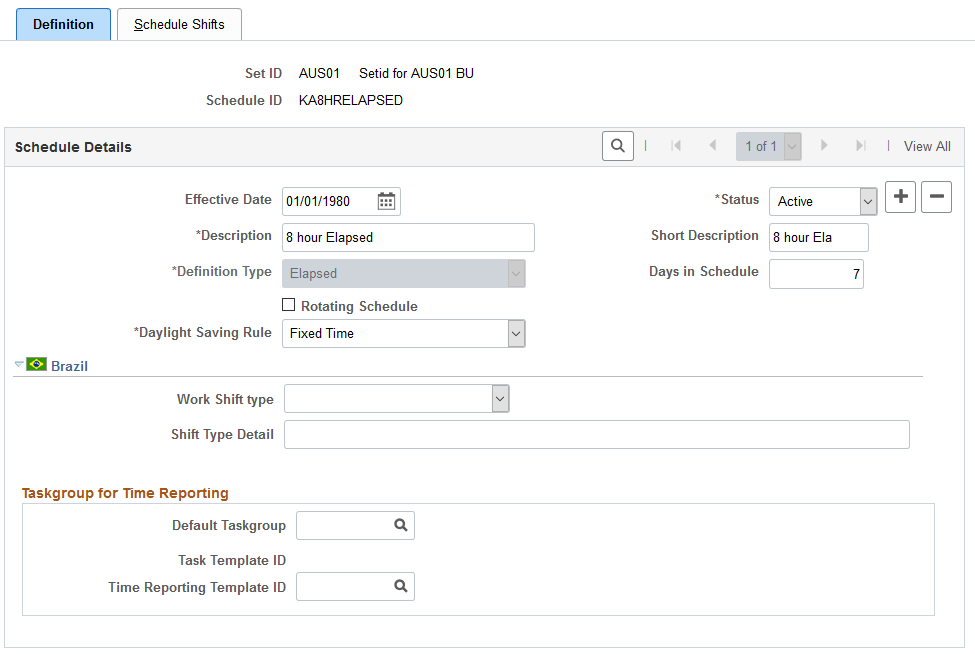The height and width of the screenshot is (654, 975).
Task: Open the Default Taskgroup lookup
Action: point(400,525)
